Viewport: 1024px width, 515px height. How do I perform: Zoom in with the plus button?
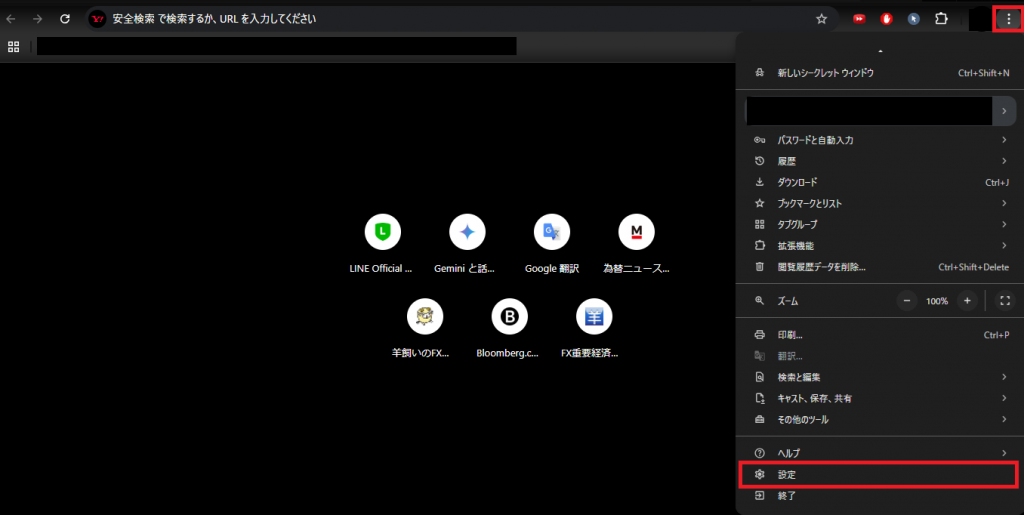coord(967,301)
